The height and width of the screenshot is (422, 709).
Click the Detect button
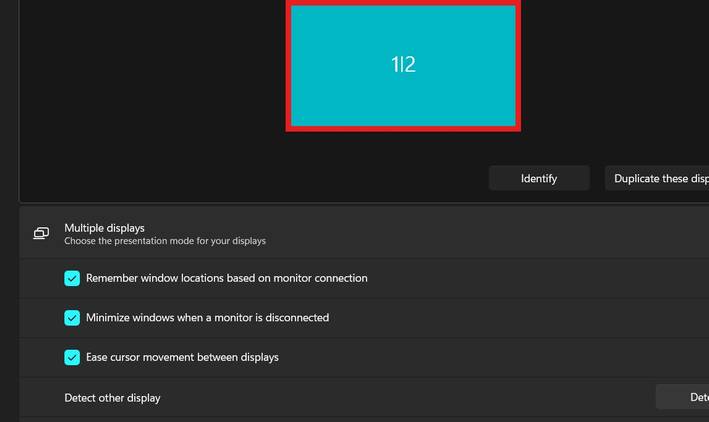[x=683, y=397]
